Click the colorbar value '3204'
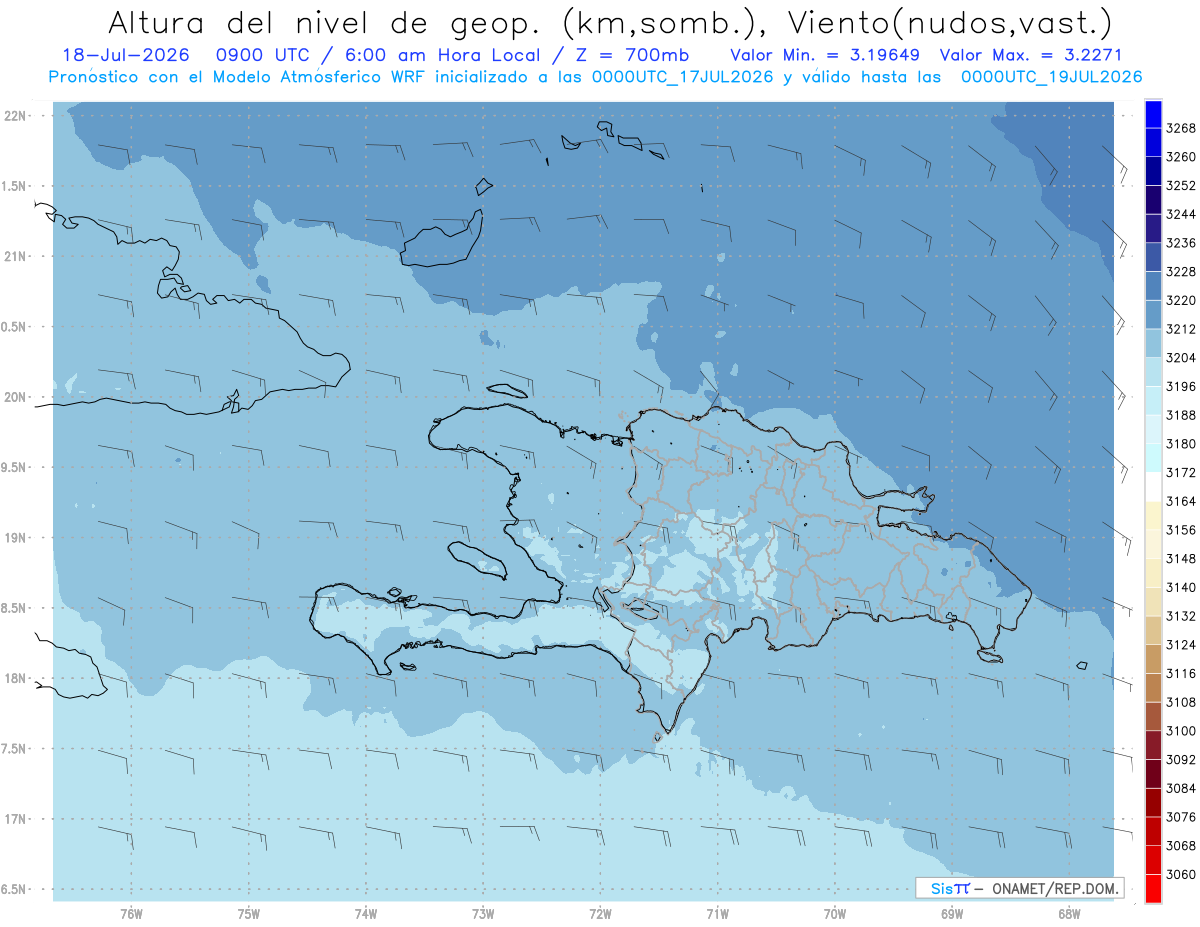Image resolution: width=1200 pixels, height=927 pixels. pos(1181,358)
